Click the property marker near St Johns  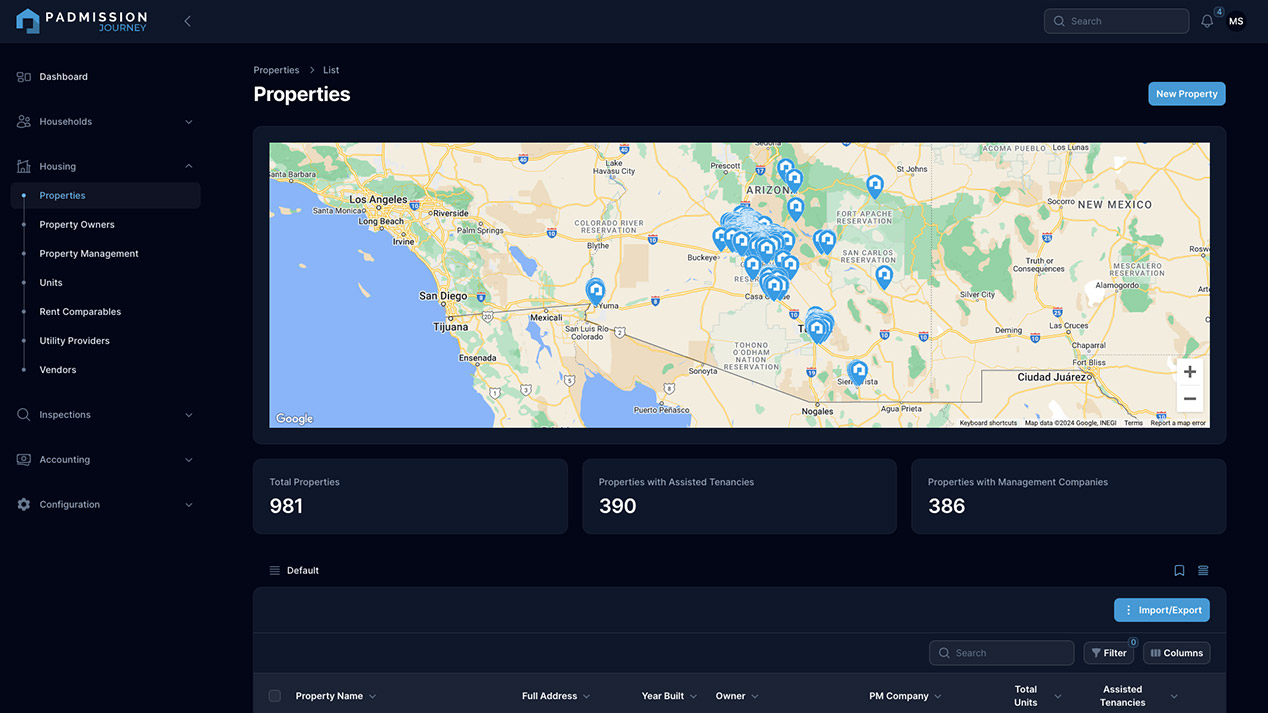(x=875, y=185)
